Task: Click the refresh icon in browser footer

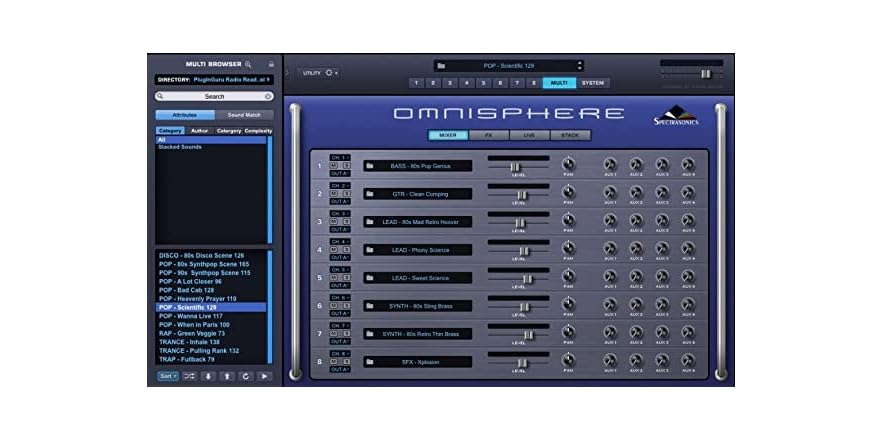Action: pyautogui.click(x=245, y=376)
